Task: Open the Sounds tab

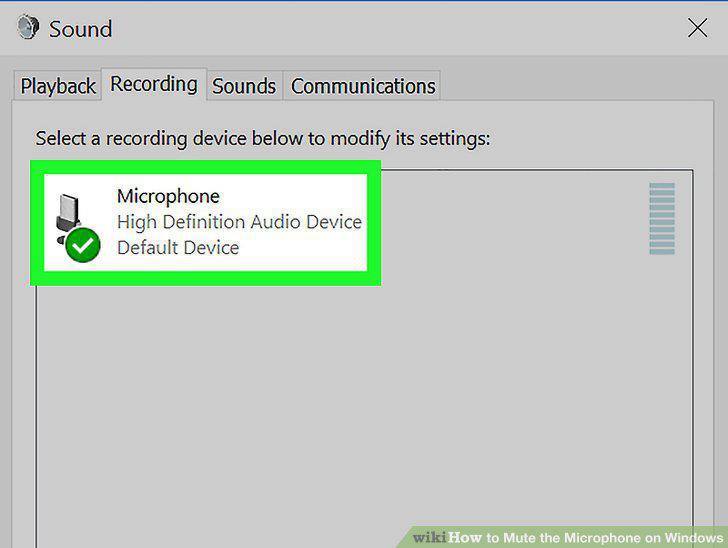Action: click(244, 86)
